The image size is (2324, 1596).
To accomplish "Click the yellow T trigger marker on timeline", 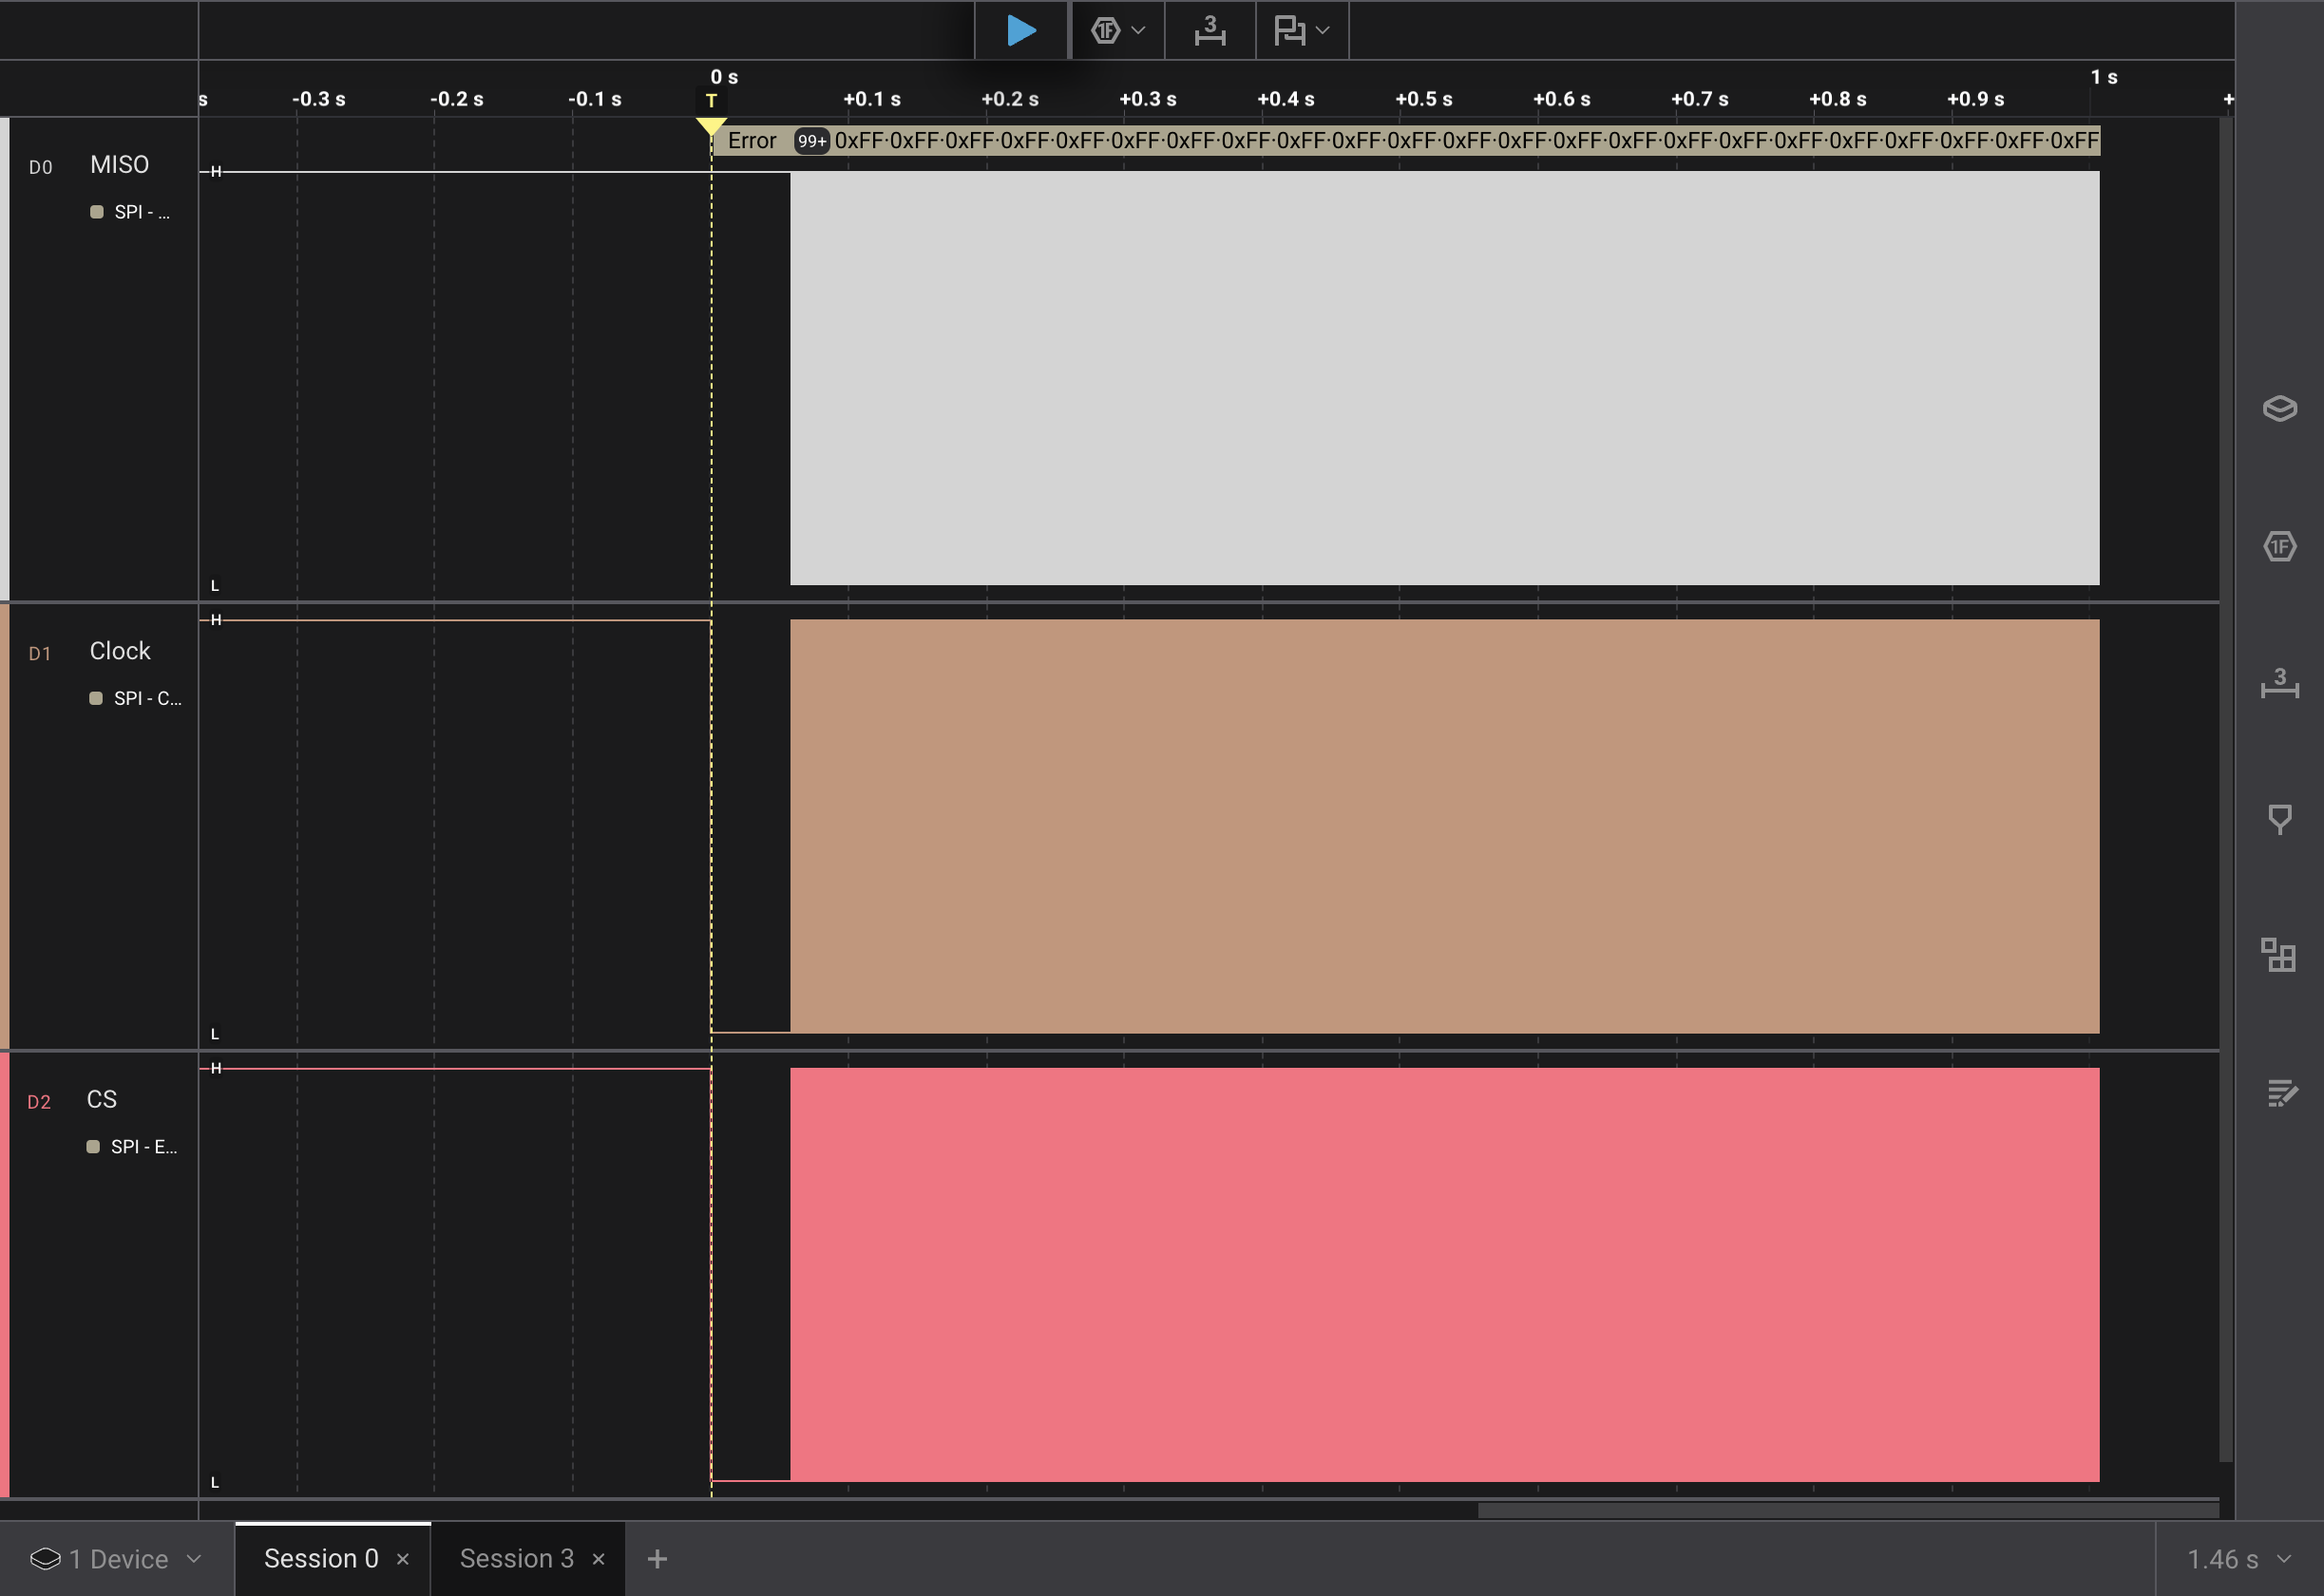I will point(711,101).
